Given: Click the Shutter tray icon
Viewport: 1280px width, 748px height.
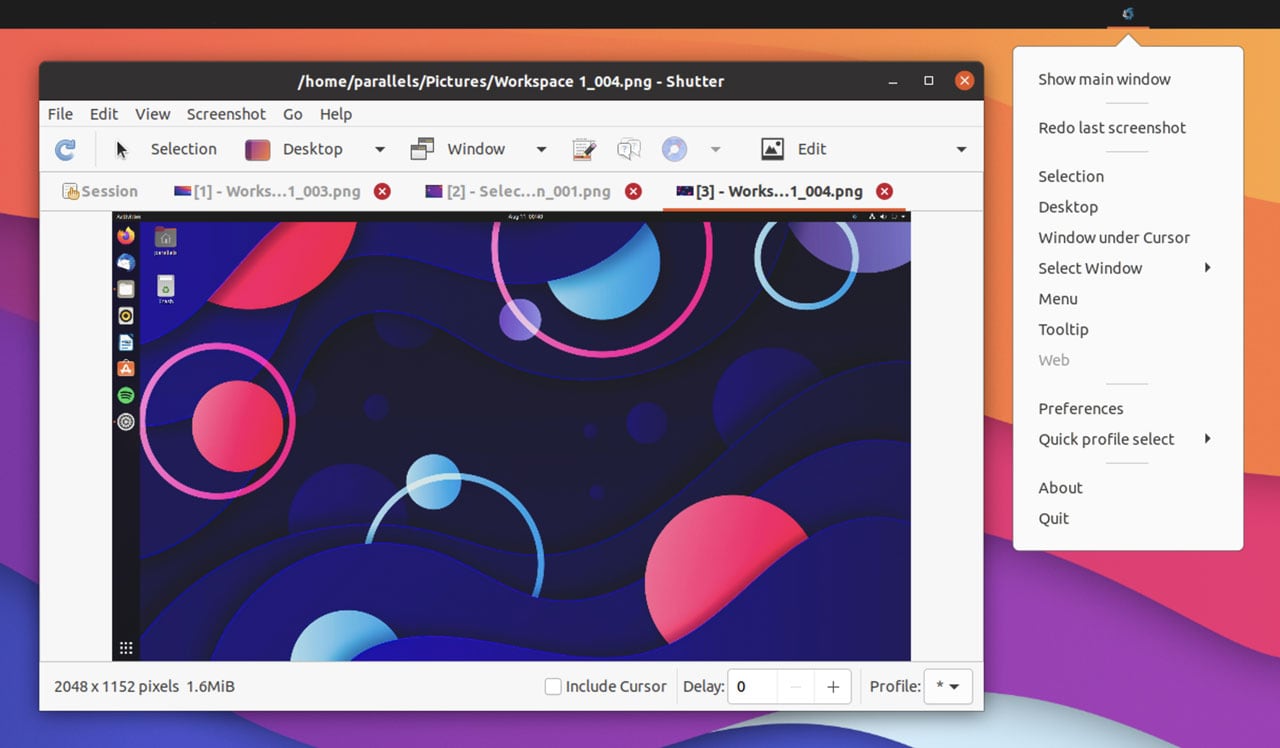Looking at the screenshot, I should [x=1127, y=14].
